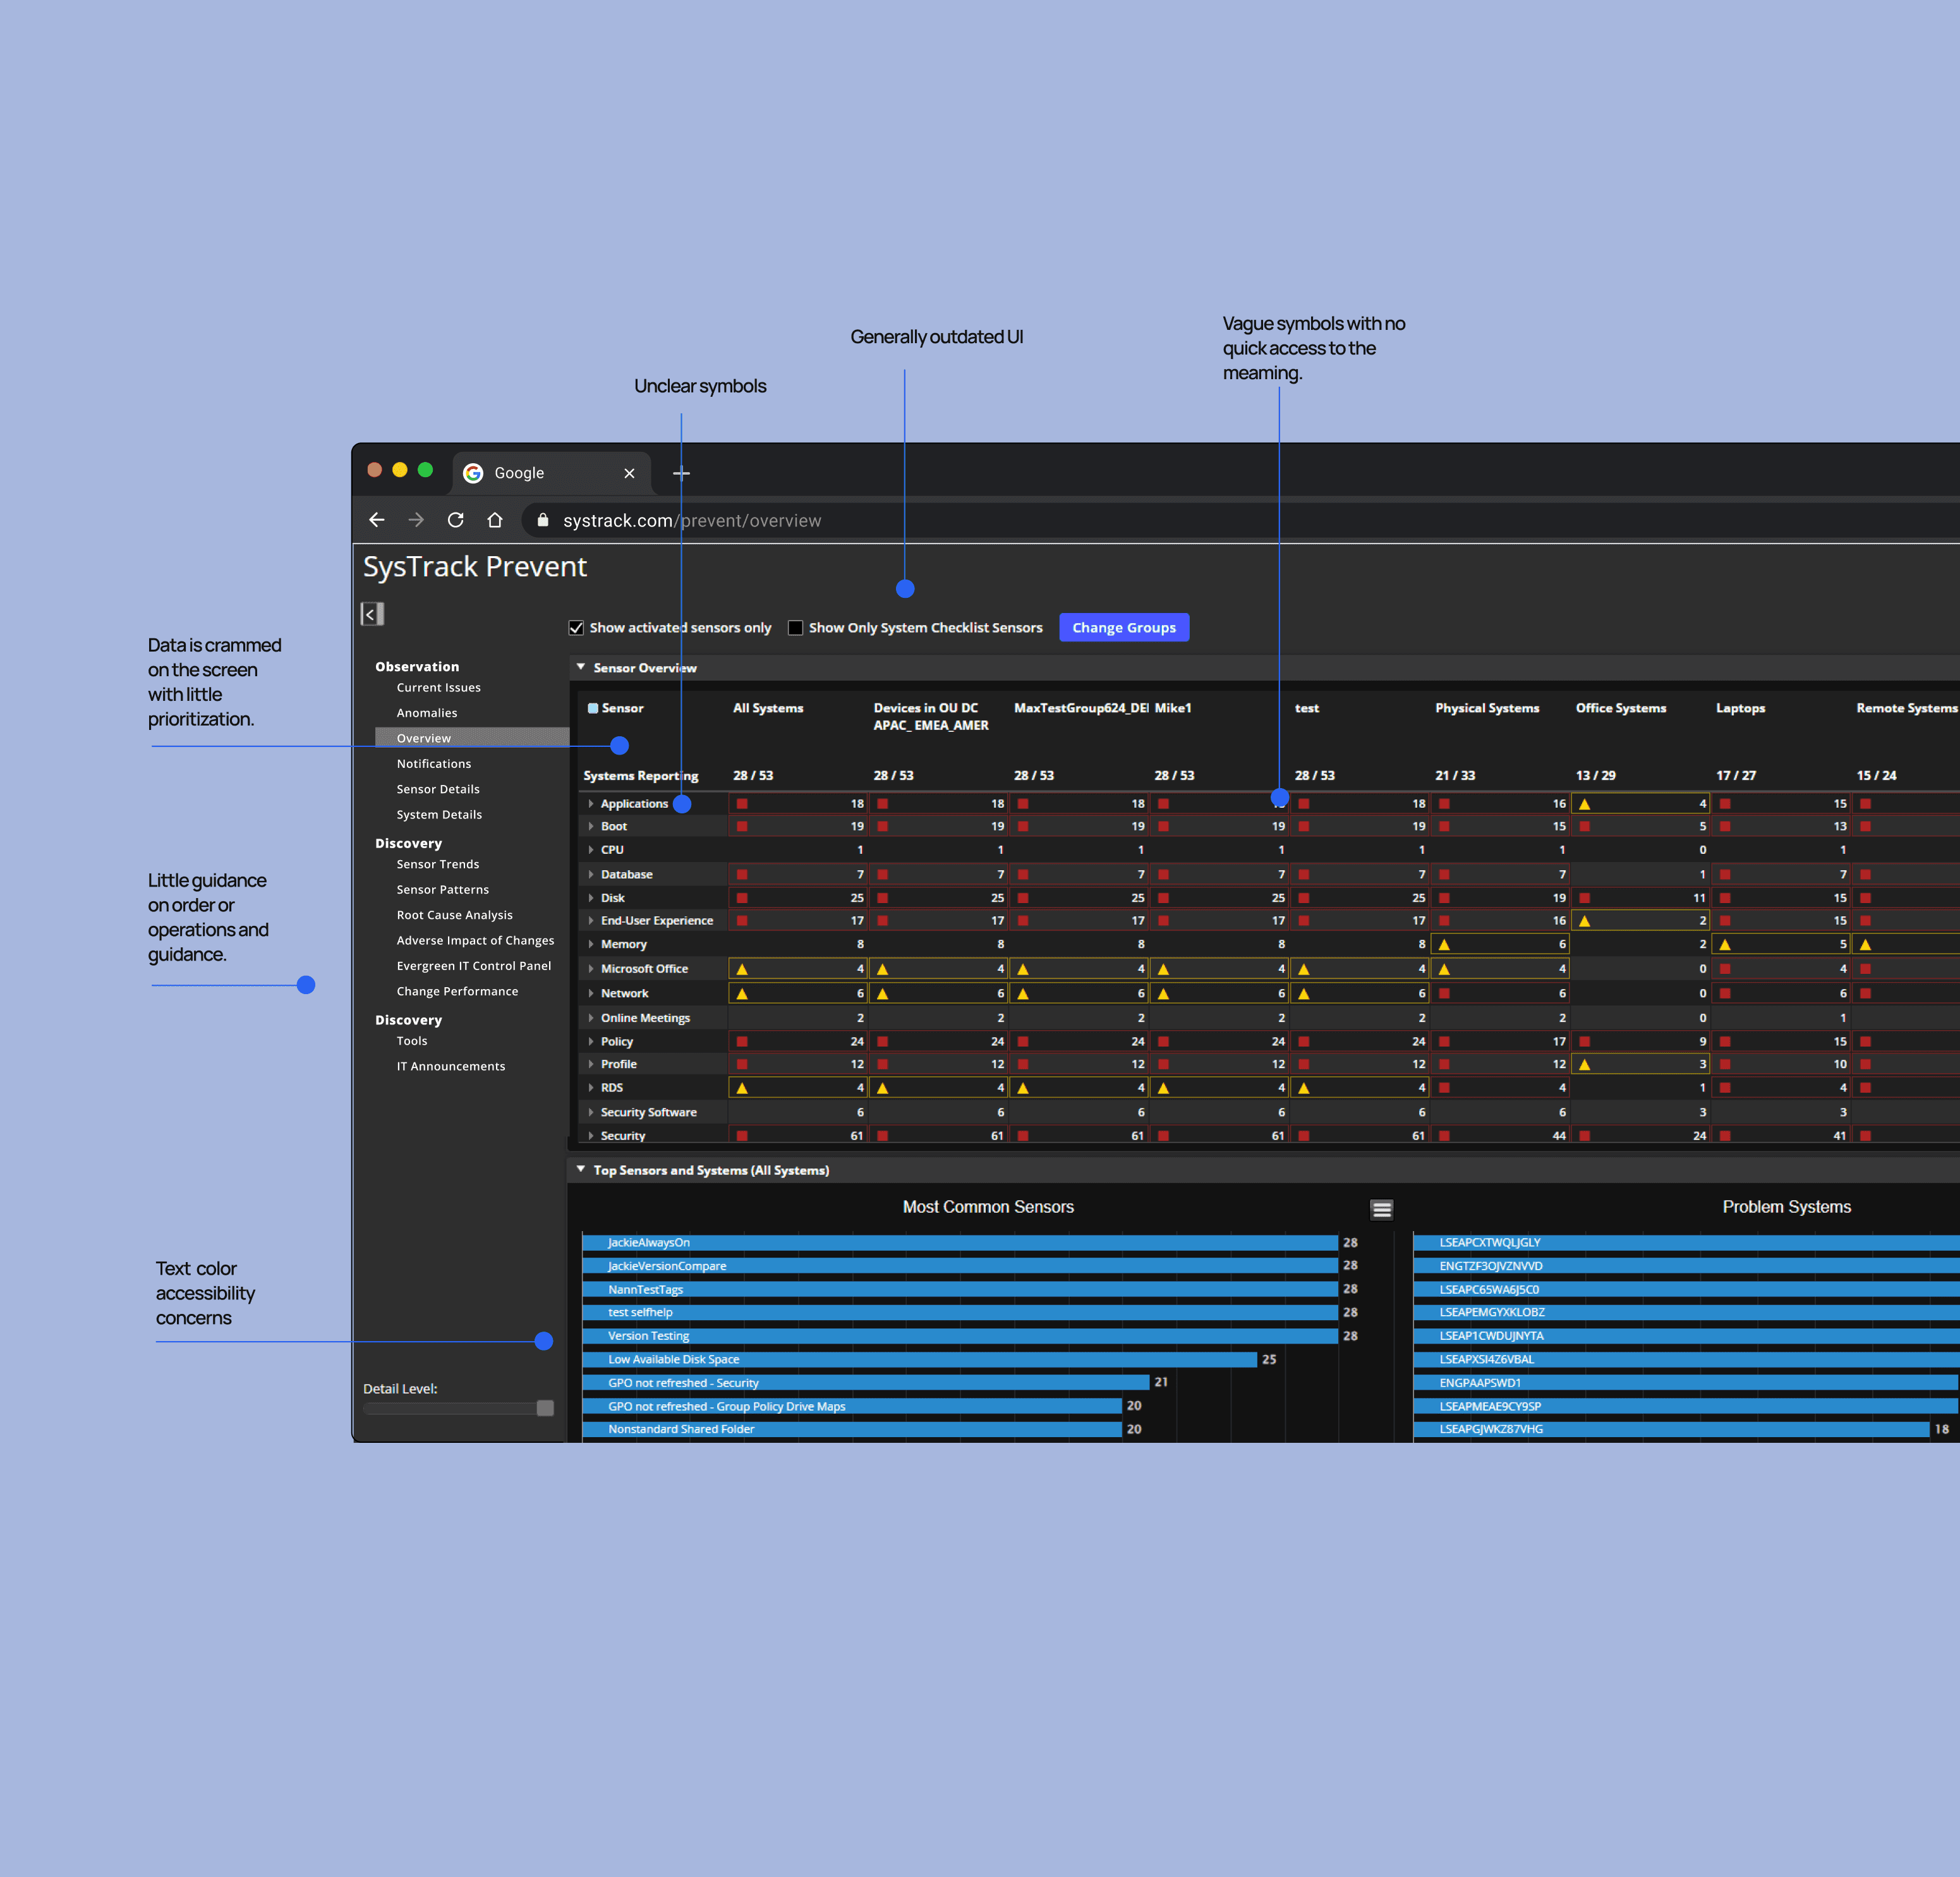Click the browser forward arrow
Viewport: 1960px width, 1877px height.
(x=416, y=520)
